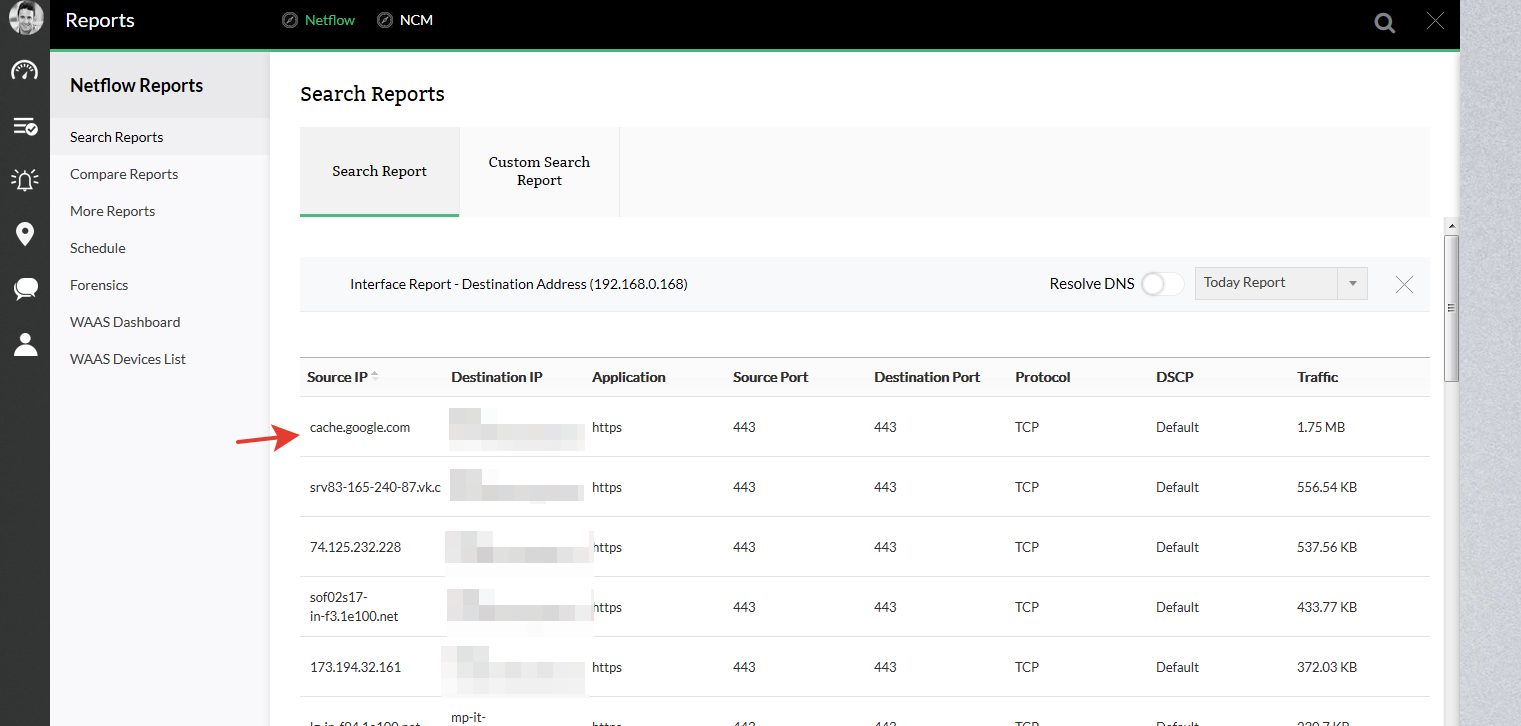Click the compass icon beside Netflow

click(290, 20)
